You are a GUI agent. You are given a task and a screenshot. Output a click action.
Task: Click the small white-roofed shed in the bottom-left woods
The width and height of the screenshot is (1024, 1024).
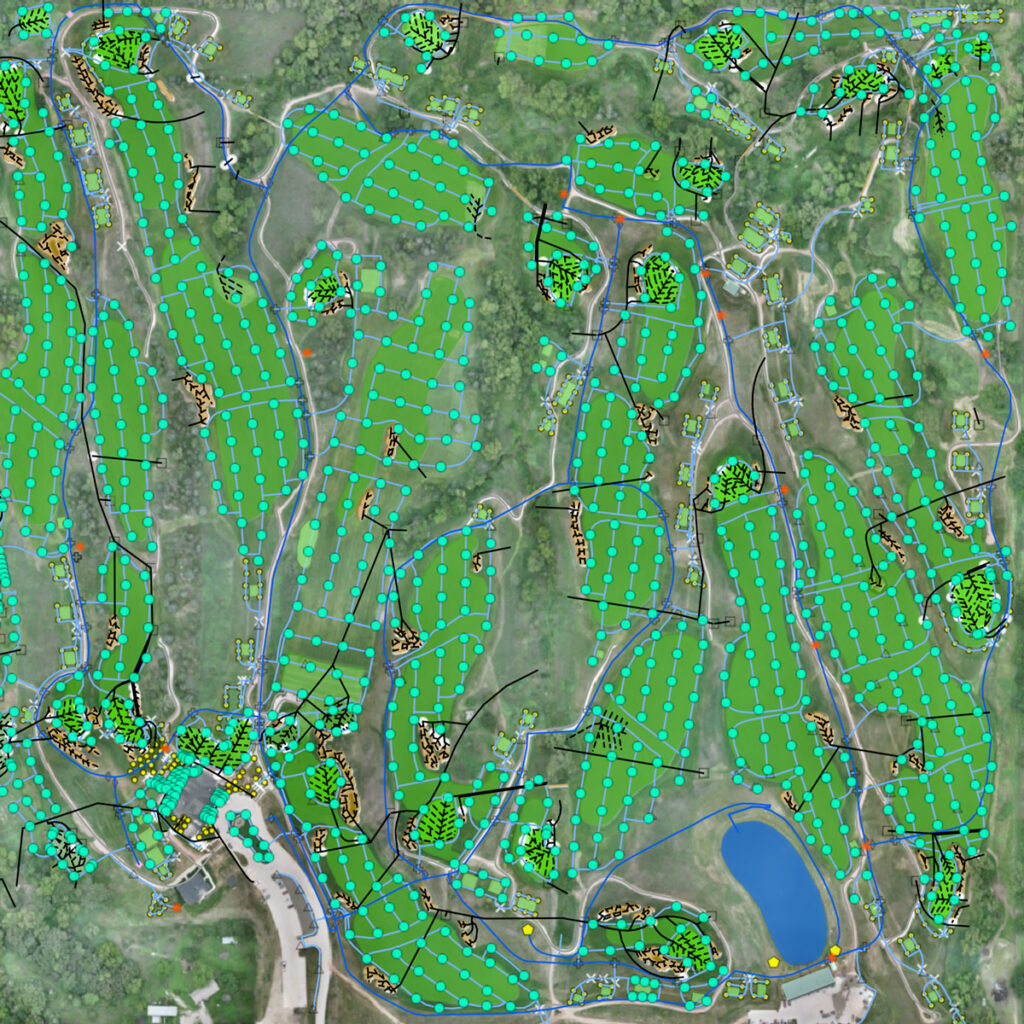[160, 1011]
